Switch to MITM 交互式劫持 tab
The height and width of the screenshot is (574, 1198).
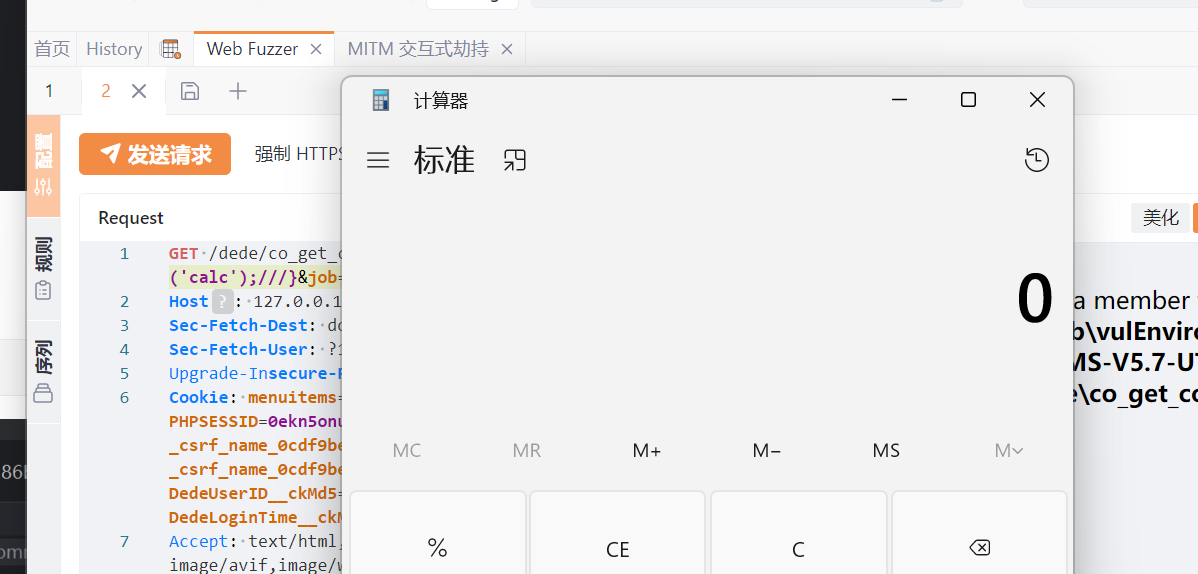pos(418,49)
